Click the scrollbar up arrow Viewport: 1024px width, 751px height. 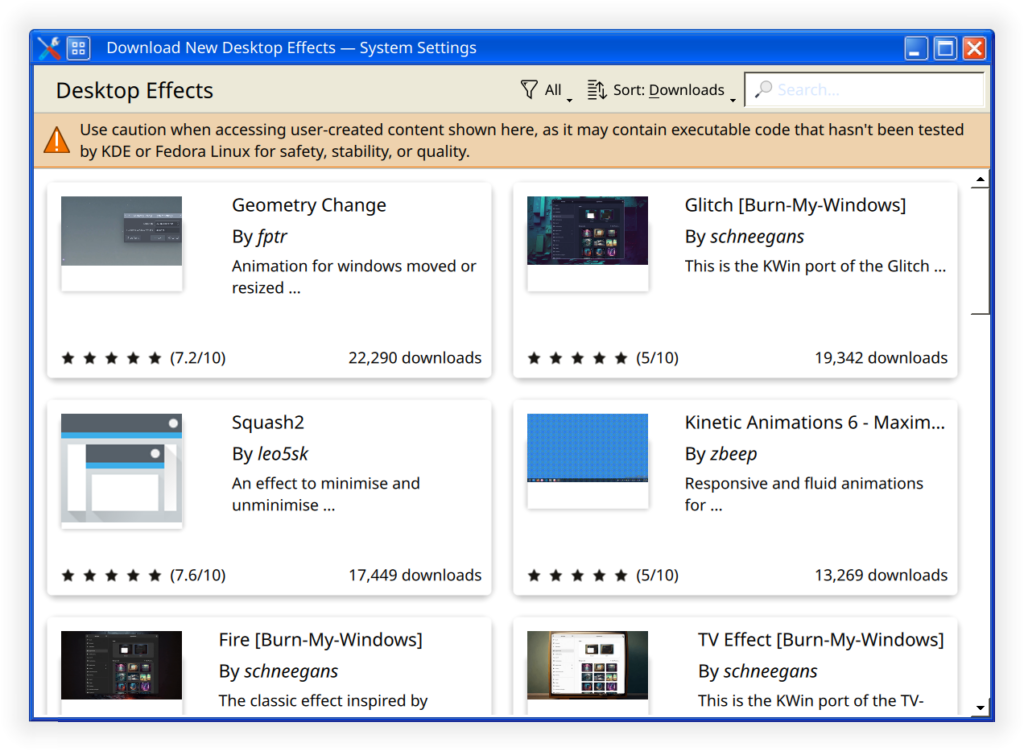pyautogui.click(x=980, y=179)
